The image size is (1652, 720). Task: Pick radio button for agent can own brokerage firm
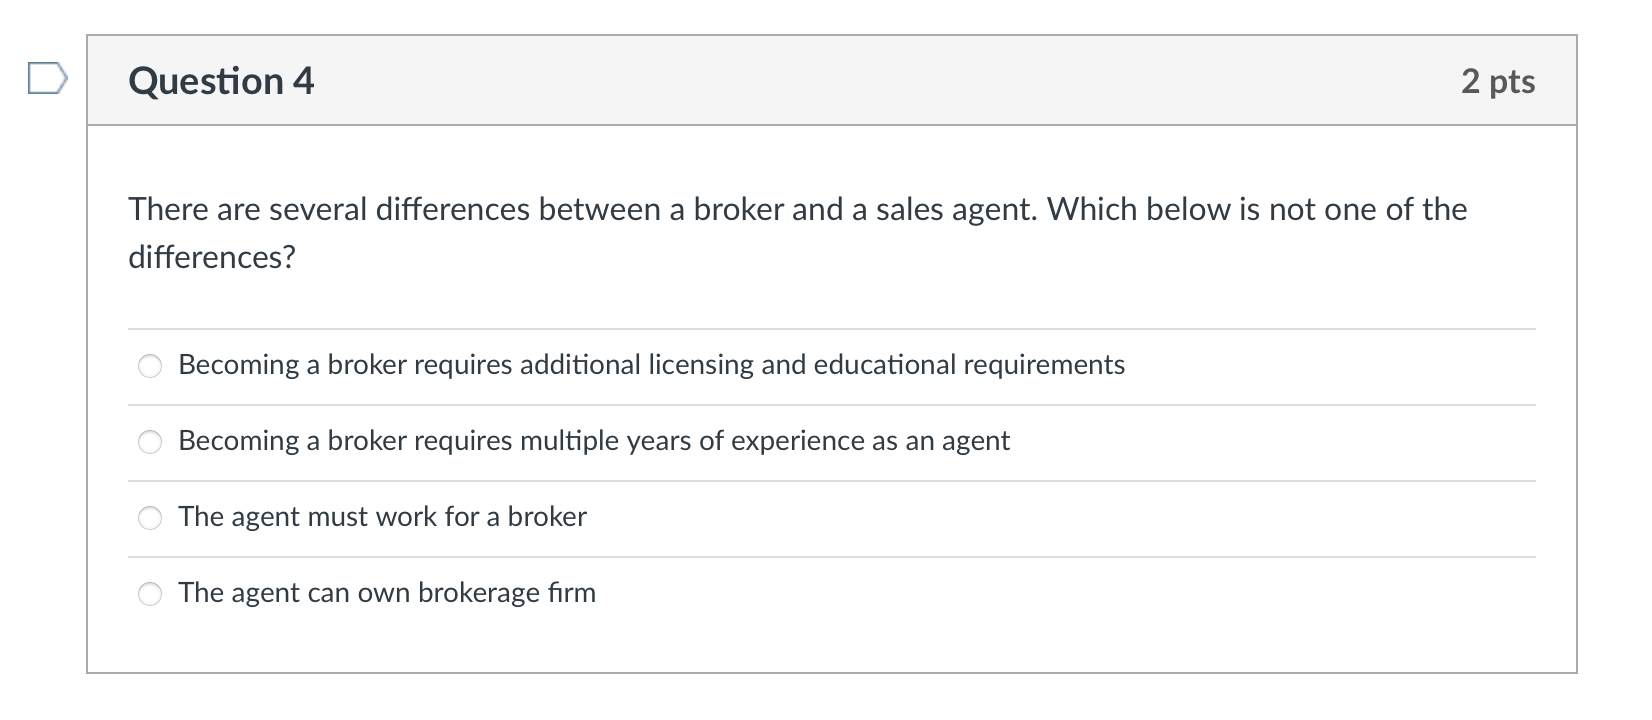click(x=150, y=594)
